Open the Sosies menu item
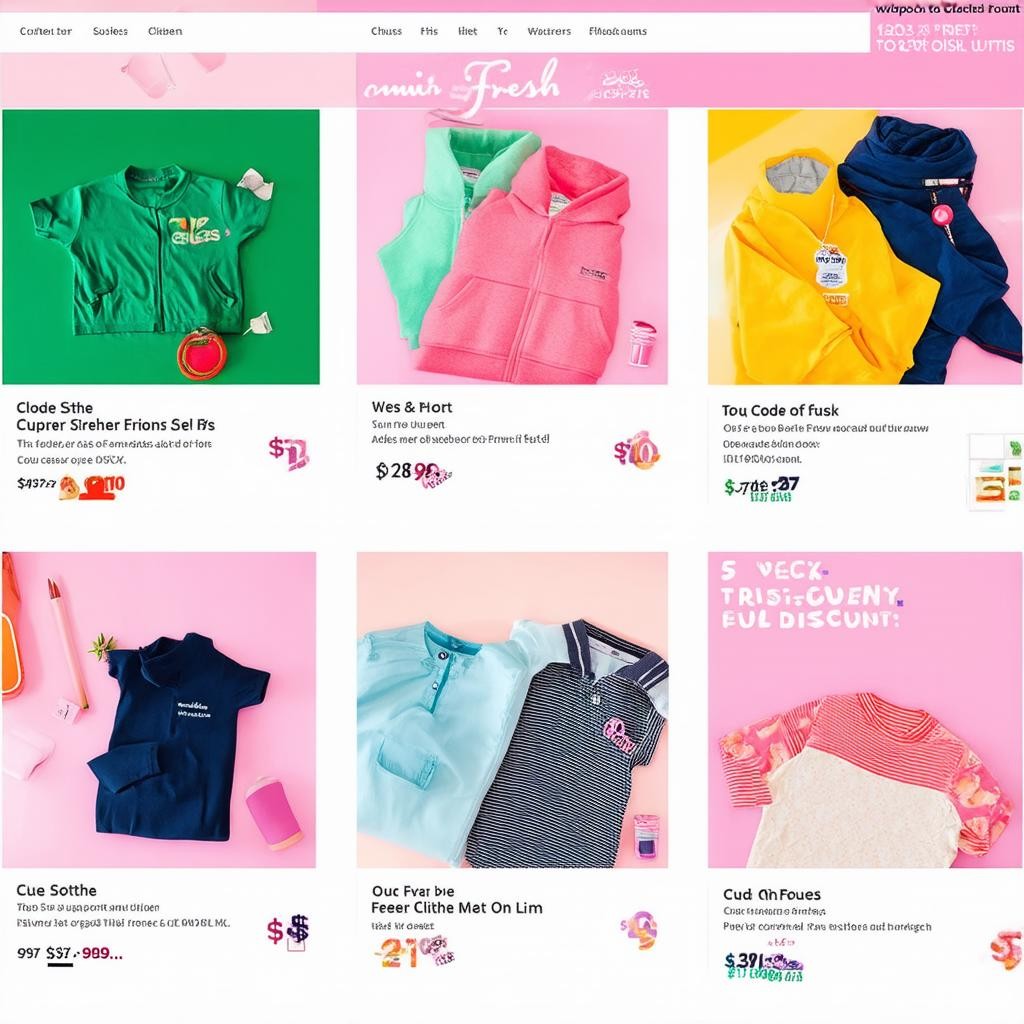1024x1024 pixels. [x=110, y=31]
